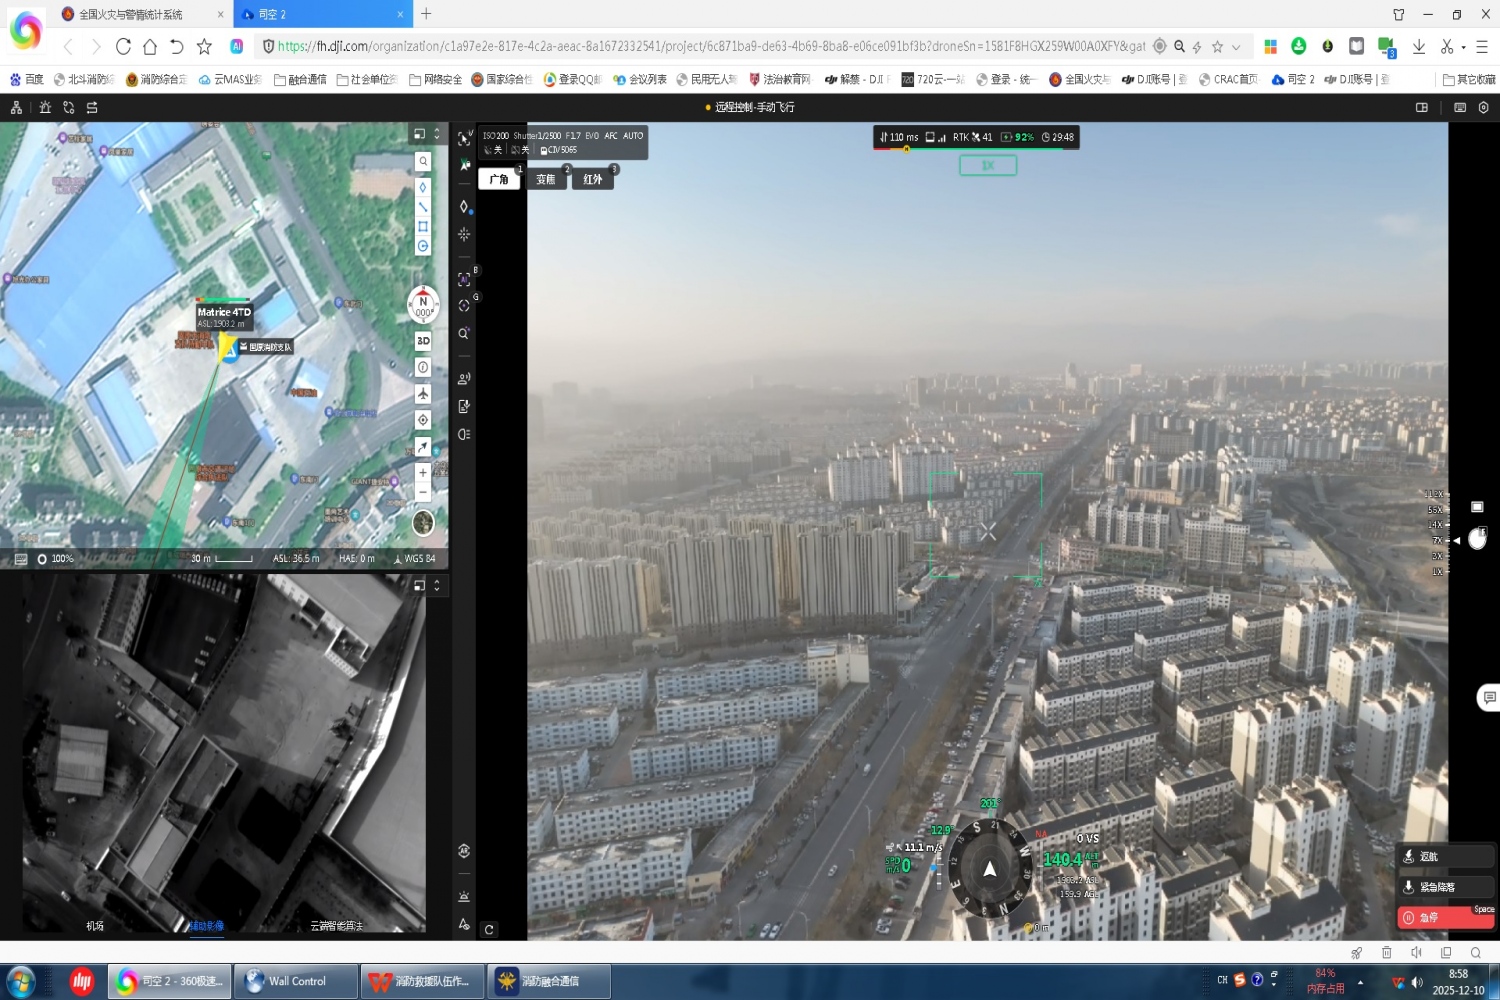Click the map zoom-in plus button
The image size is (1500, 1000).
click(423, 472)
